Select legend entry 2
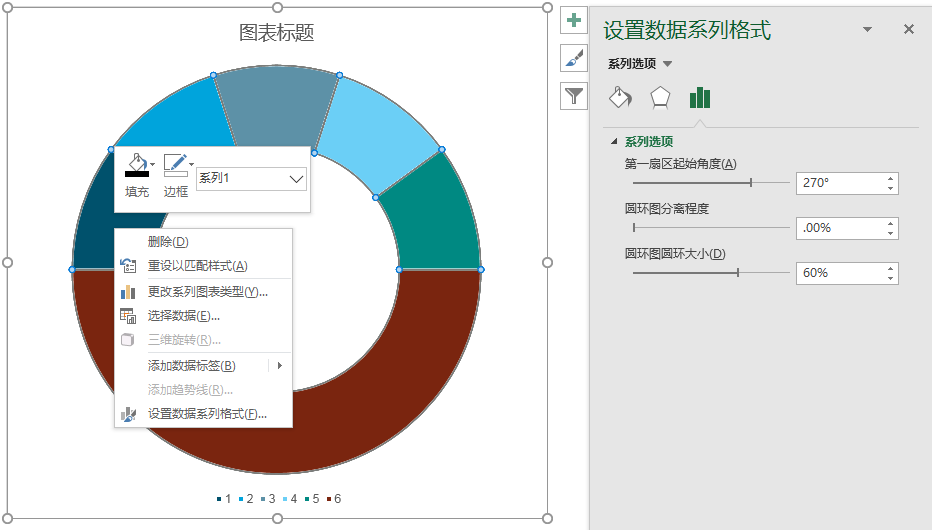932x530 pixels. pyautogui.click(x=246, y=499)
